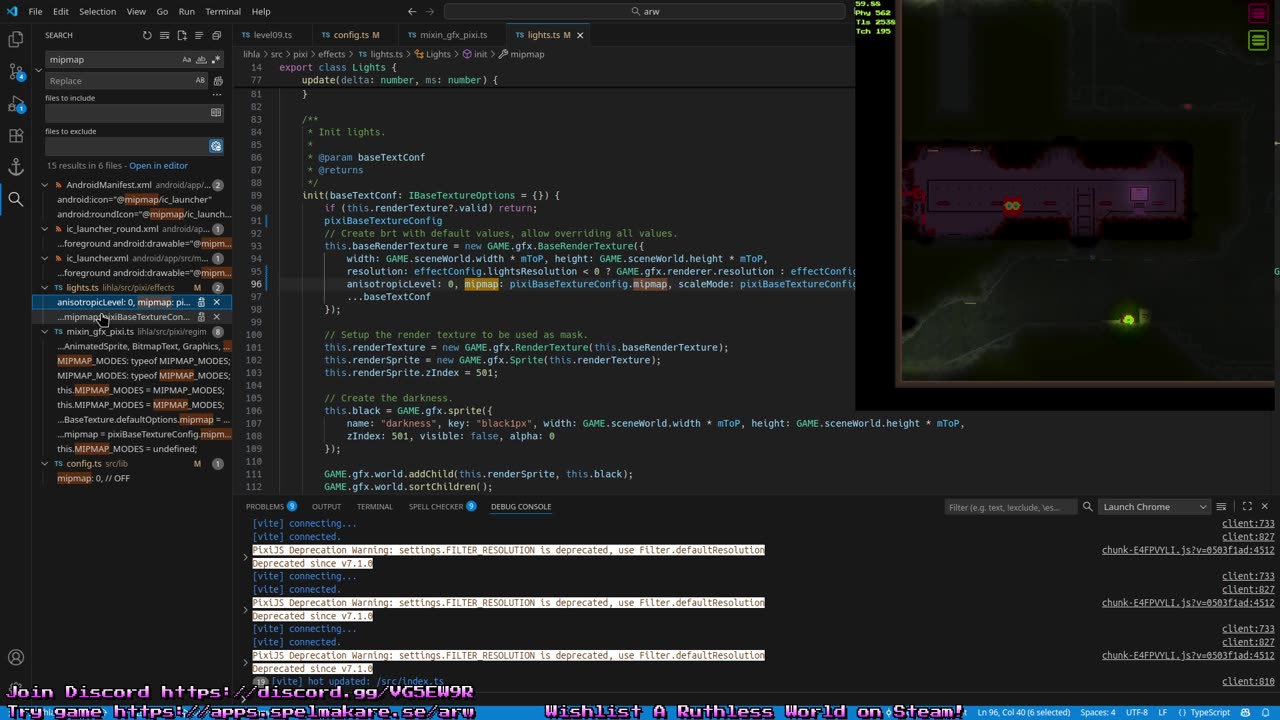The height and width of the screenshot is (720, 1280).
Task: Open the Launch Chrome session dropdown
Action: (1155, 507)
